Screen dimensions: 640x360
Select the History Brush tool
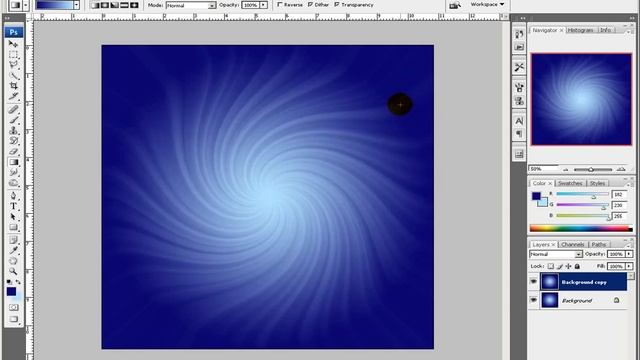coord(13,141)
